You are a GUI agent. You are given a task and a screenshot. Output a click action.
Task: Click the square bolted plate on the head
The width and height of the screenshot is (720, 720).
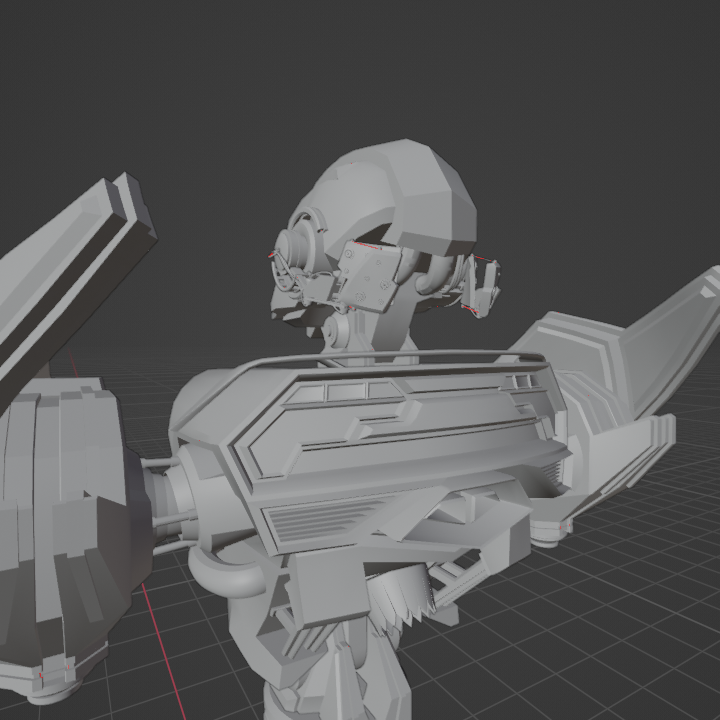point(370,276)
